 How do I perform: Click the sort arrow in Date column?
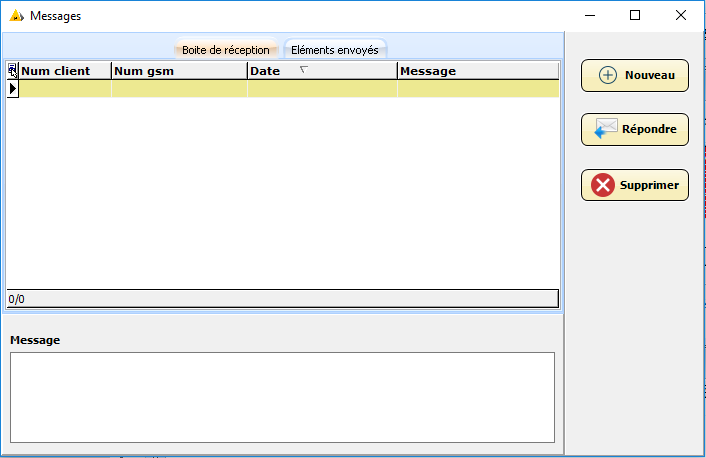point(304,70)
